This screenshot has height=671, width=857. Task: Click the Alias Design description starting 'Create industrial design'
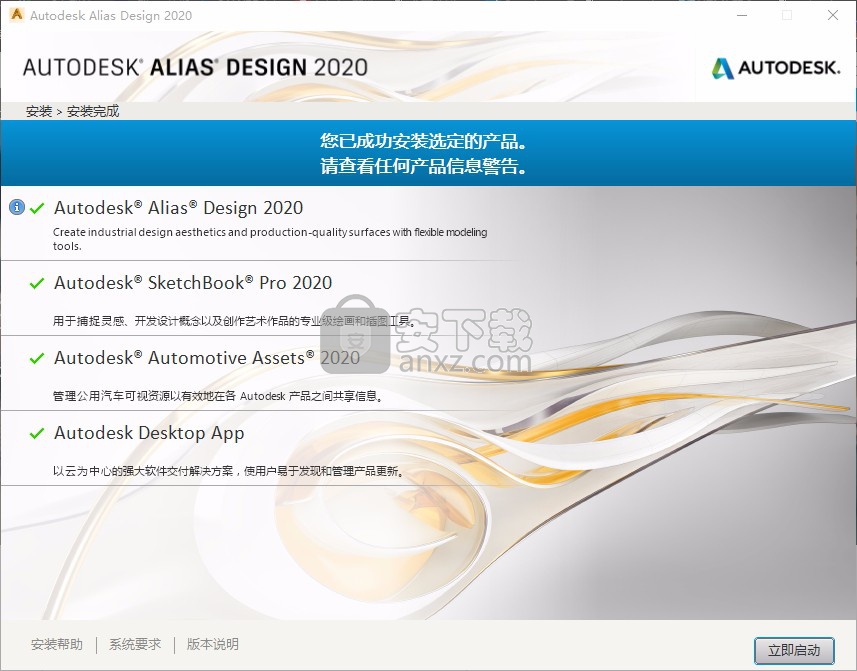tap(270, 239)
